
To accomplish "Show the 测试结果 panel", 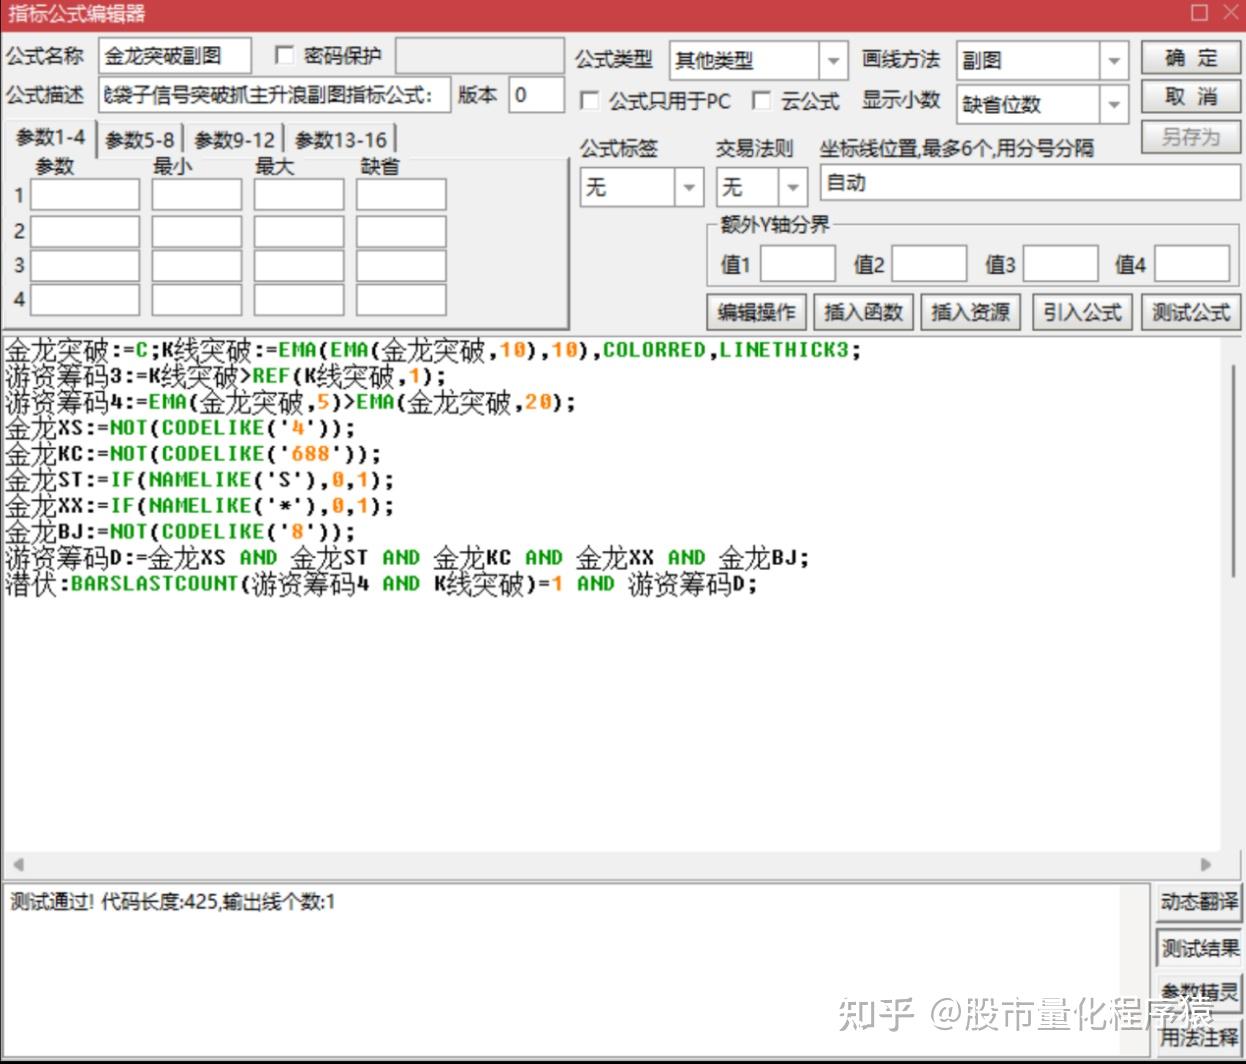I will tap(1199, 947).
